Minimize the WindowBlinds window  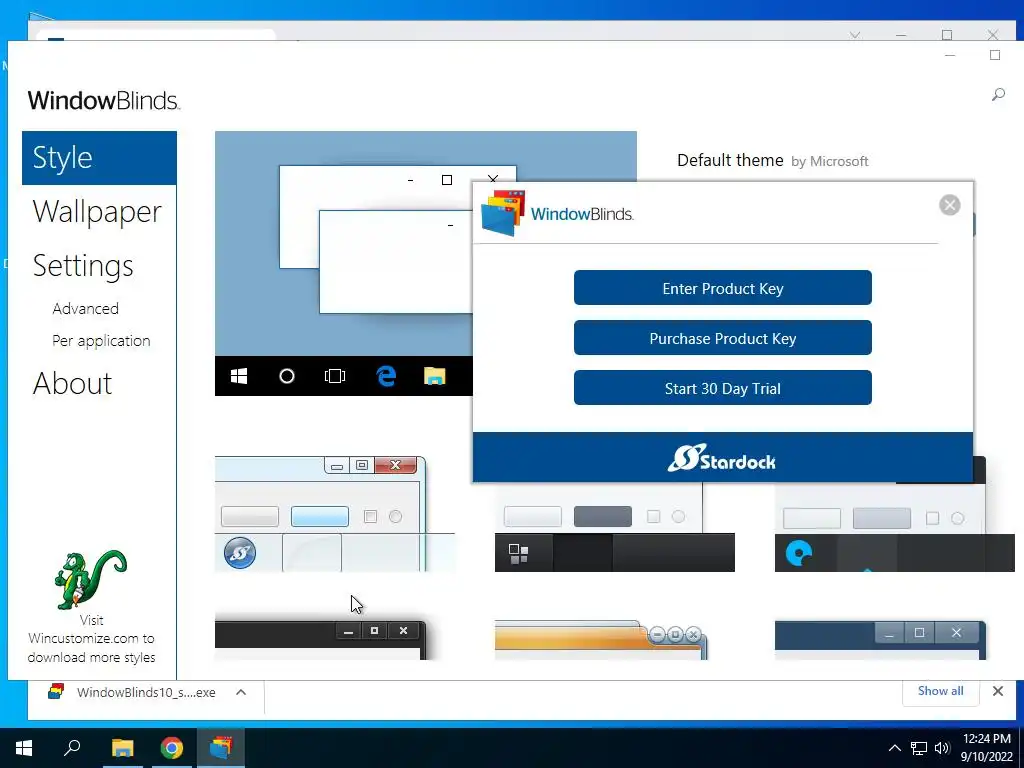950,56
